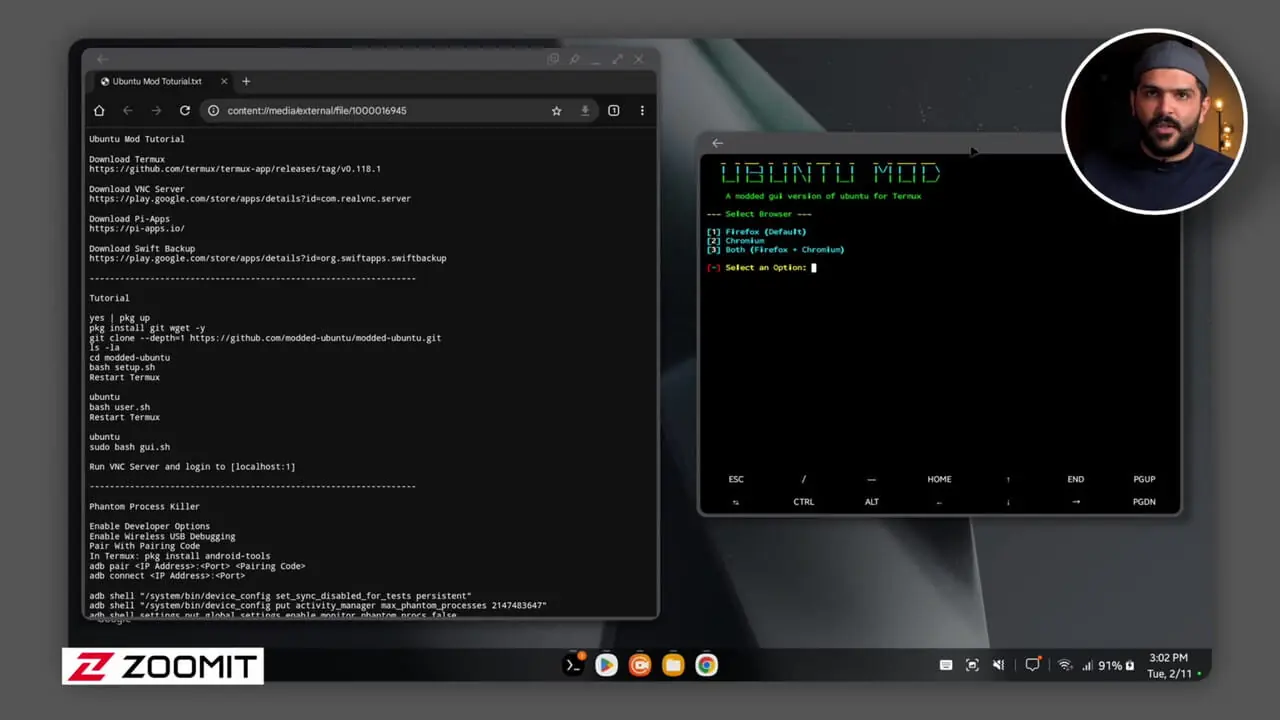
Task: Click the multi-window icon in Chrome header
Action: pyautogui.click(x=553, y=59)
